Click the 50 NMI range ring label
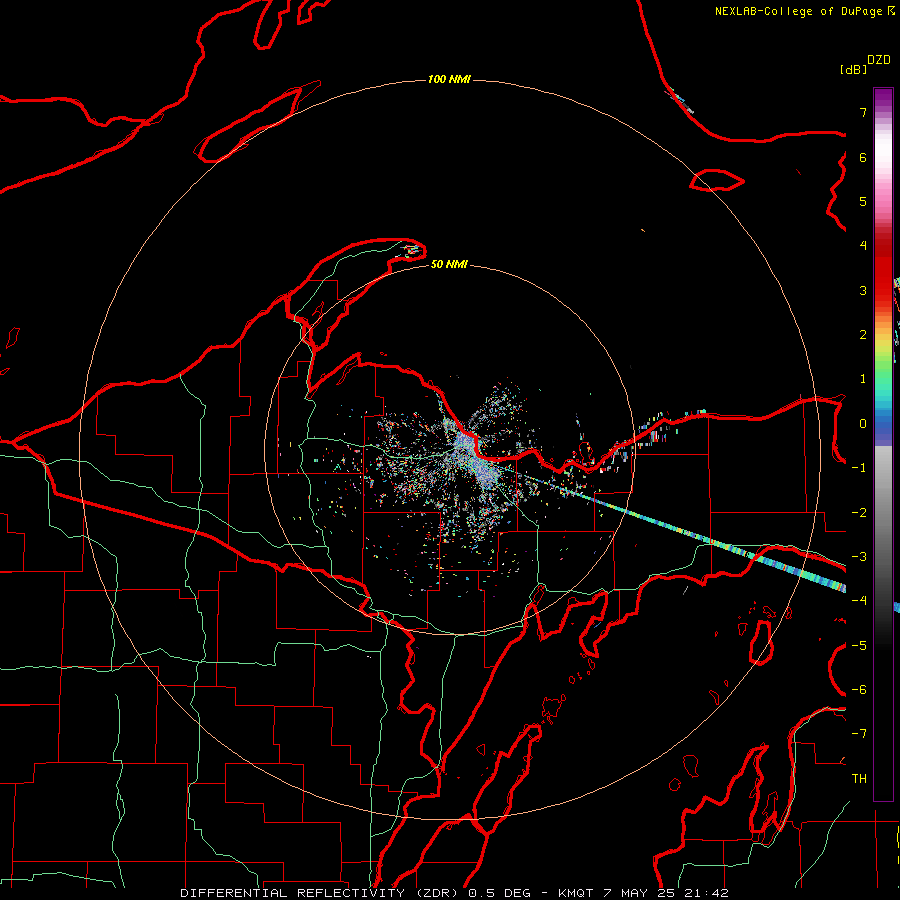 pos(449,264)
